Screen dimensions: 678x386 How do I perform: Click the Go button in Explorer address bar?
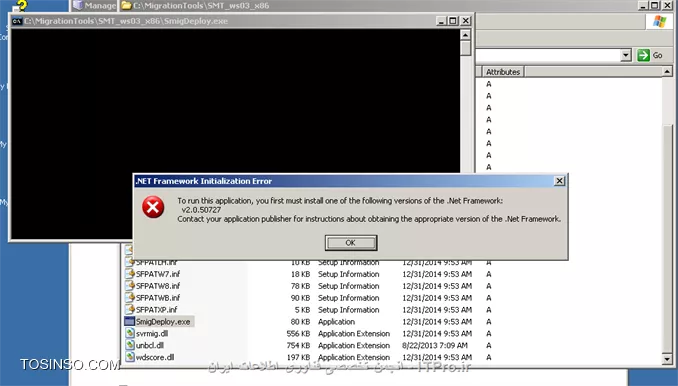(650, 55)
